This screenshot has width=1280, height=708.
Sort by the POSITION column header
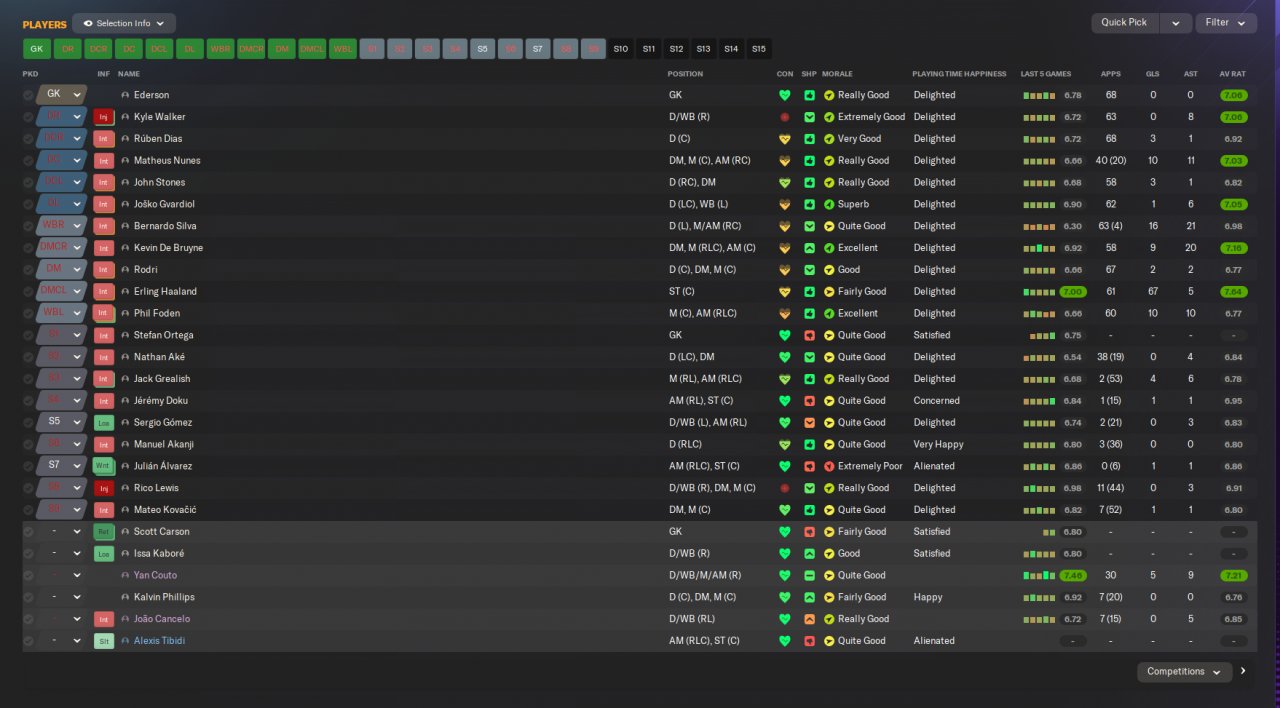[685, 74]
